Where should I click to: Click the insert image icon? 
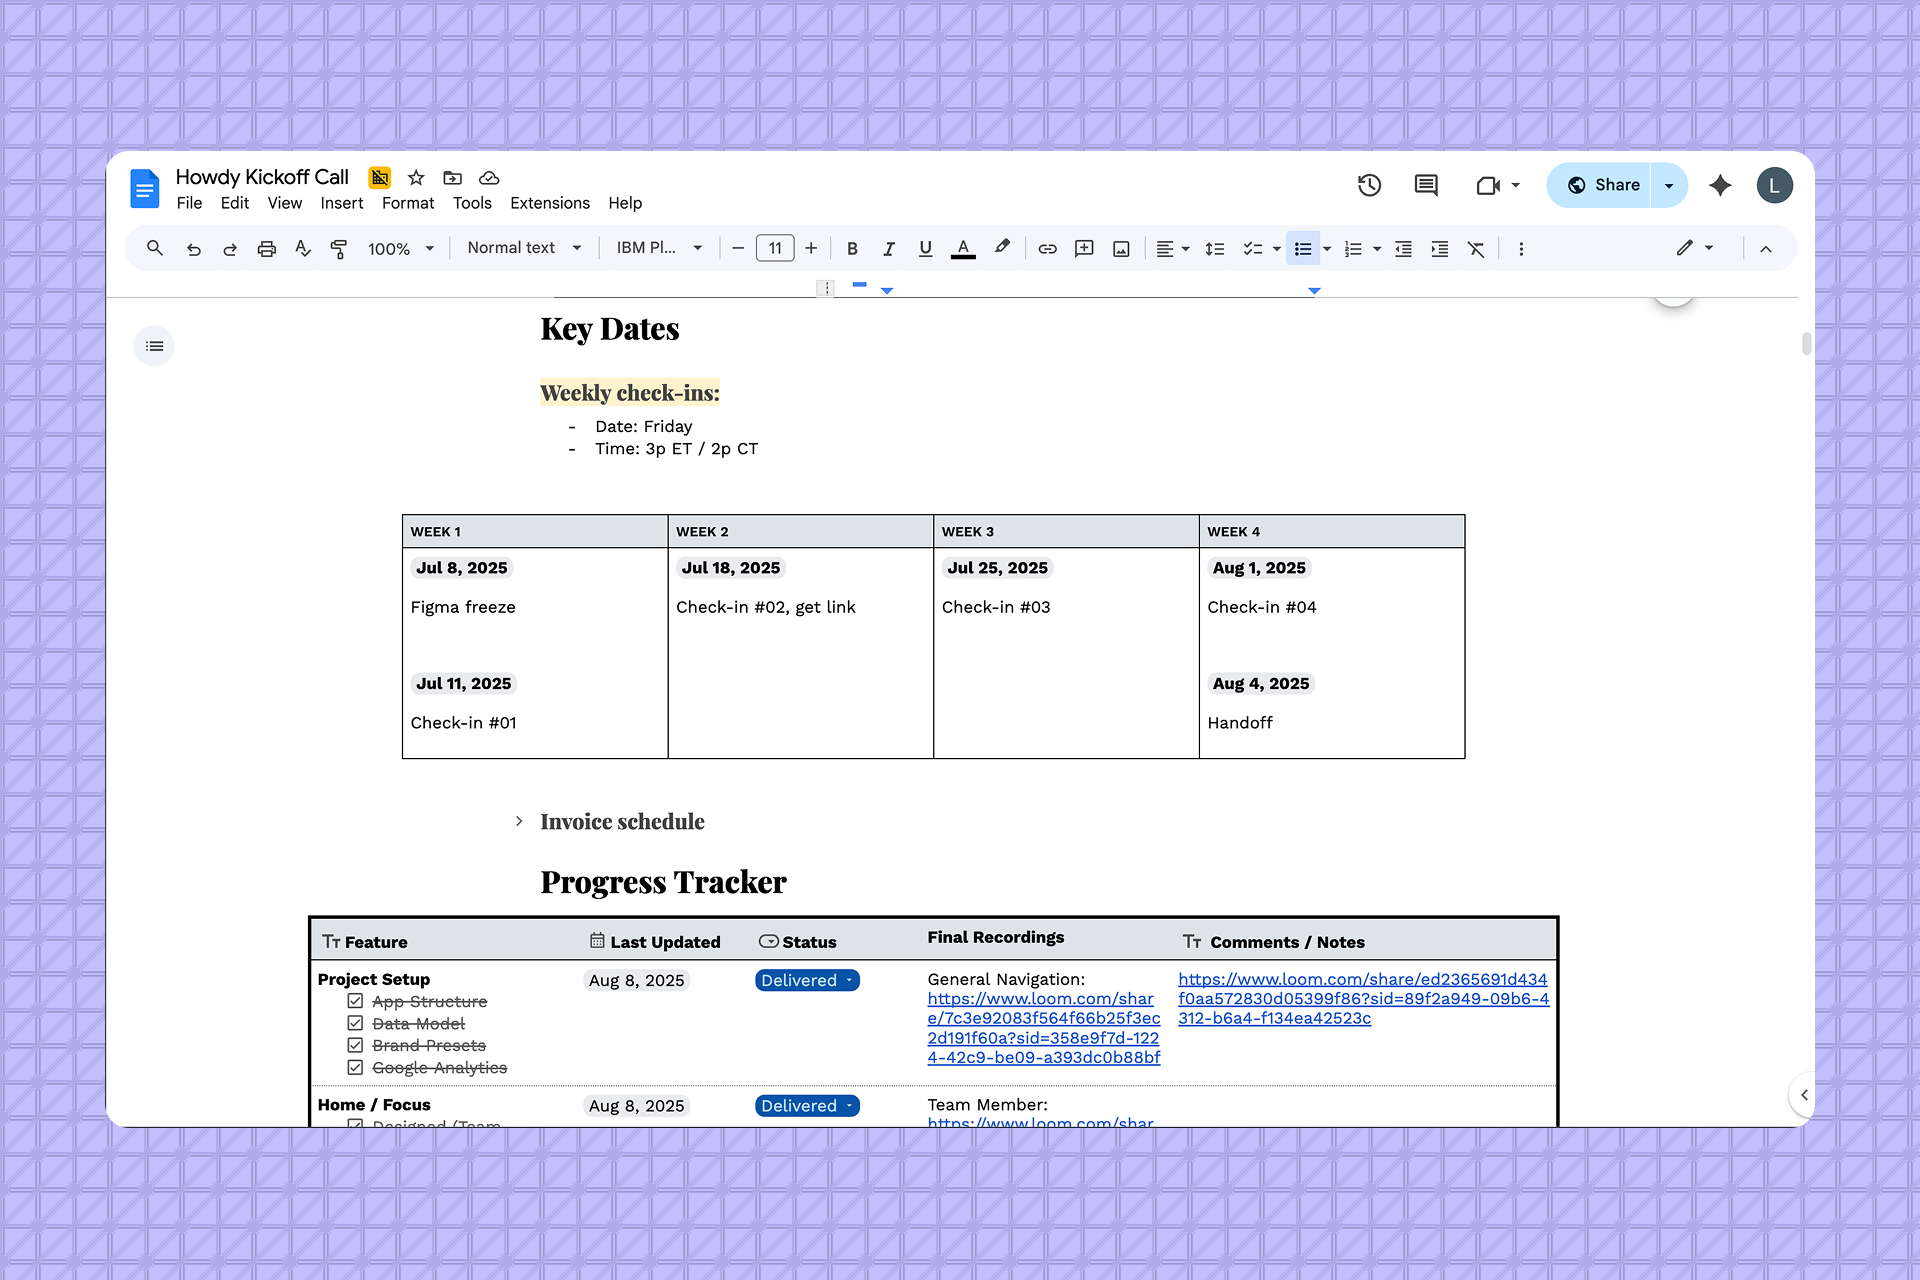[x=1121, y=249]
